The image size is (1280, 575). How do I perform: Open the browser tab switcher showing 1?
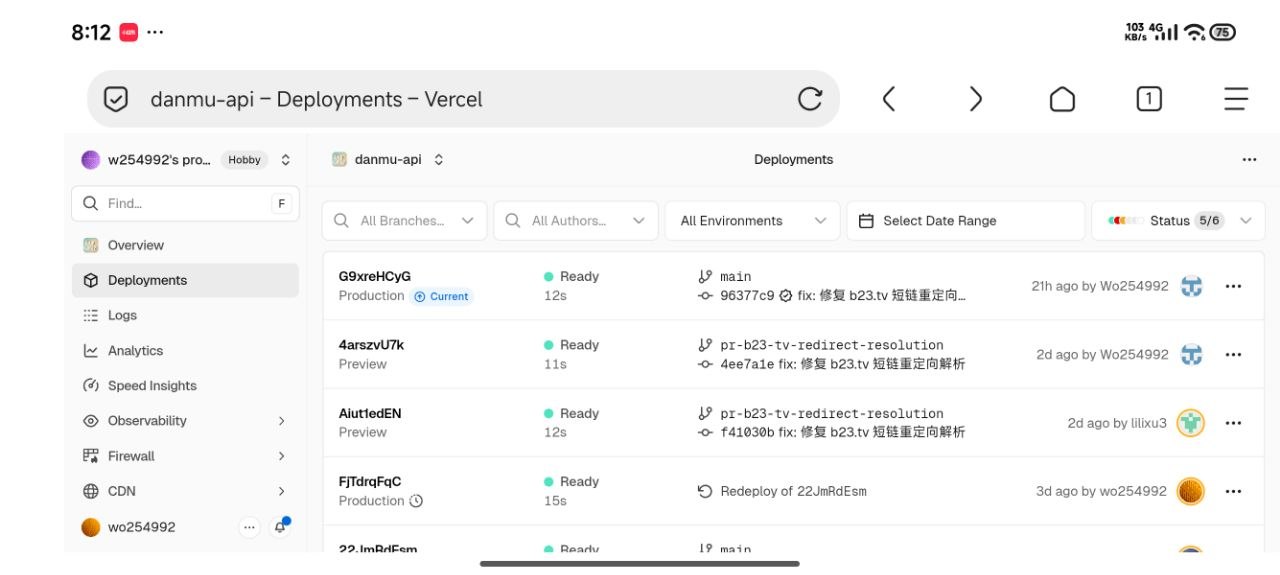pos(1149,99)
